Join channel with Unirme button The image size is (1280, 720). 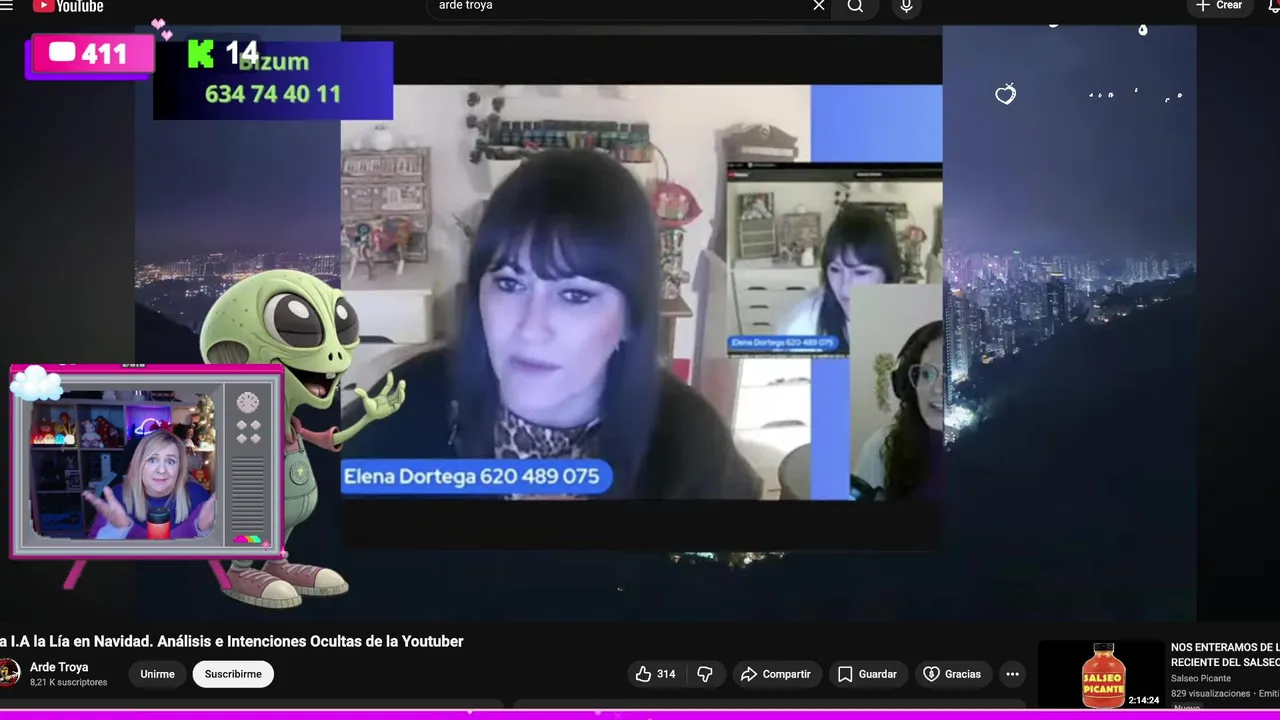tap(157, 674)
